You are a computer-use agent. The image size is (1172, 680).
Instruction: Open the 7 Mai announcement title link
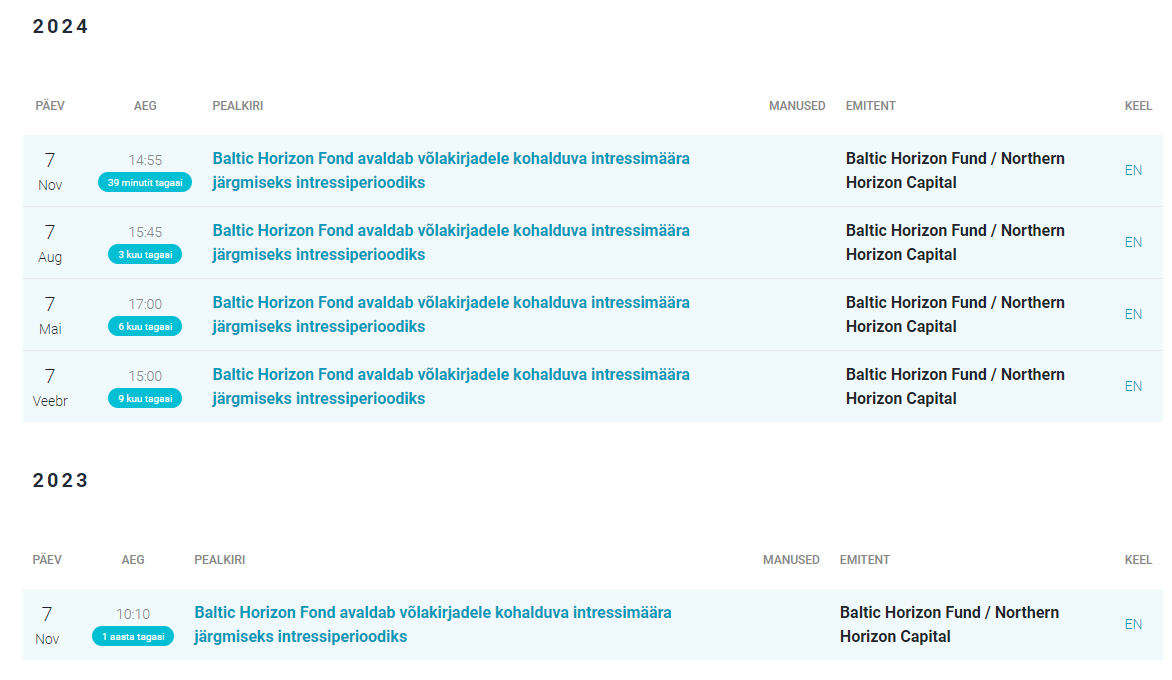[x=450, y=314]
